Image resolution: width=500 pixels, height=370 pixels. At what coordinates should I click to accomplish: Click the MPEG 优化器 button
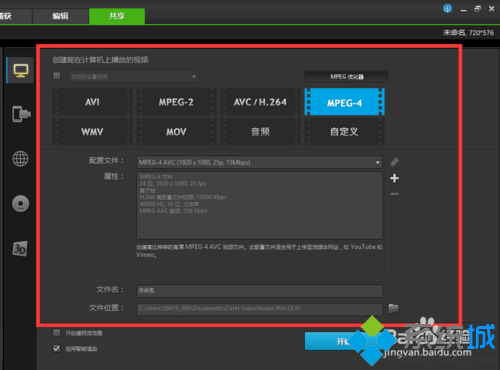(x=346, y=77)
